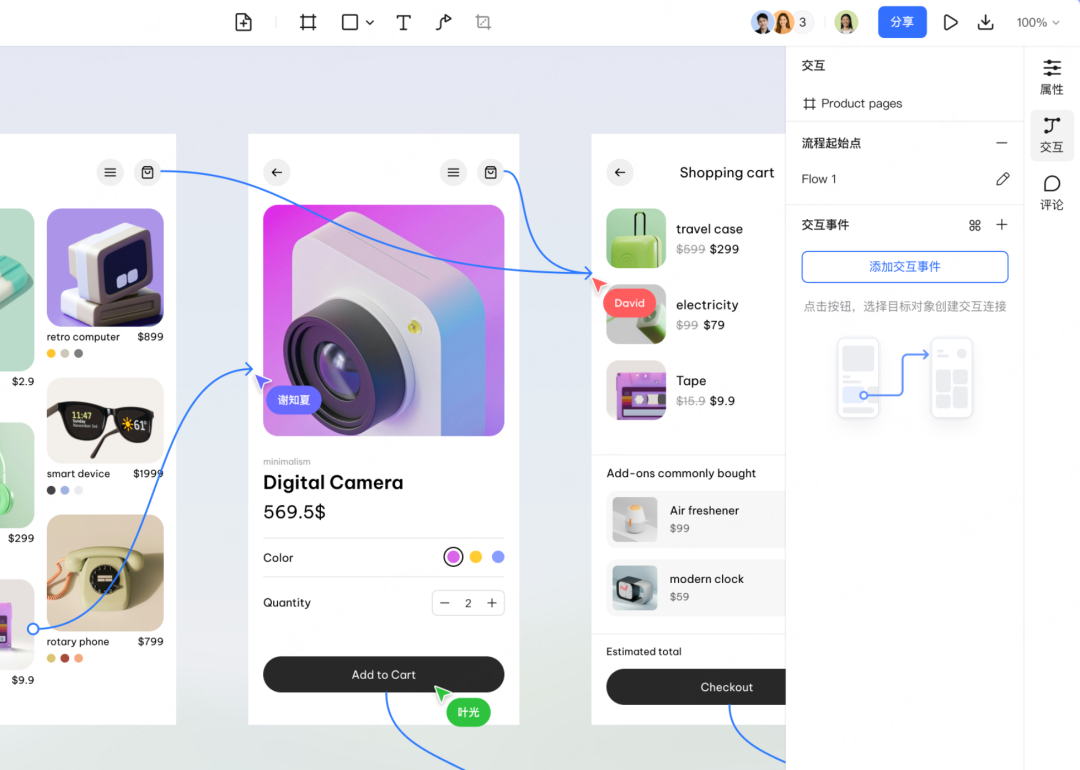Open the shape tool dropdown arrow
The height and width of the screenshot is (770, 1080).
[x=370, y=23]
